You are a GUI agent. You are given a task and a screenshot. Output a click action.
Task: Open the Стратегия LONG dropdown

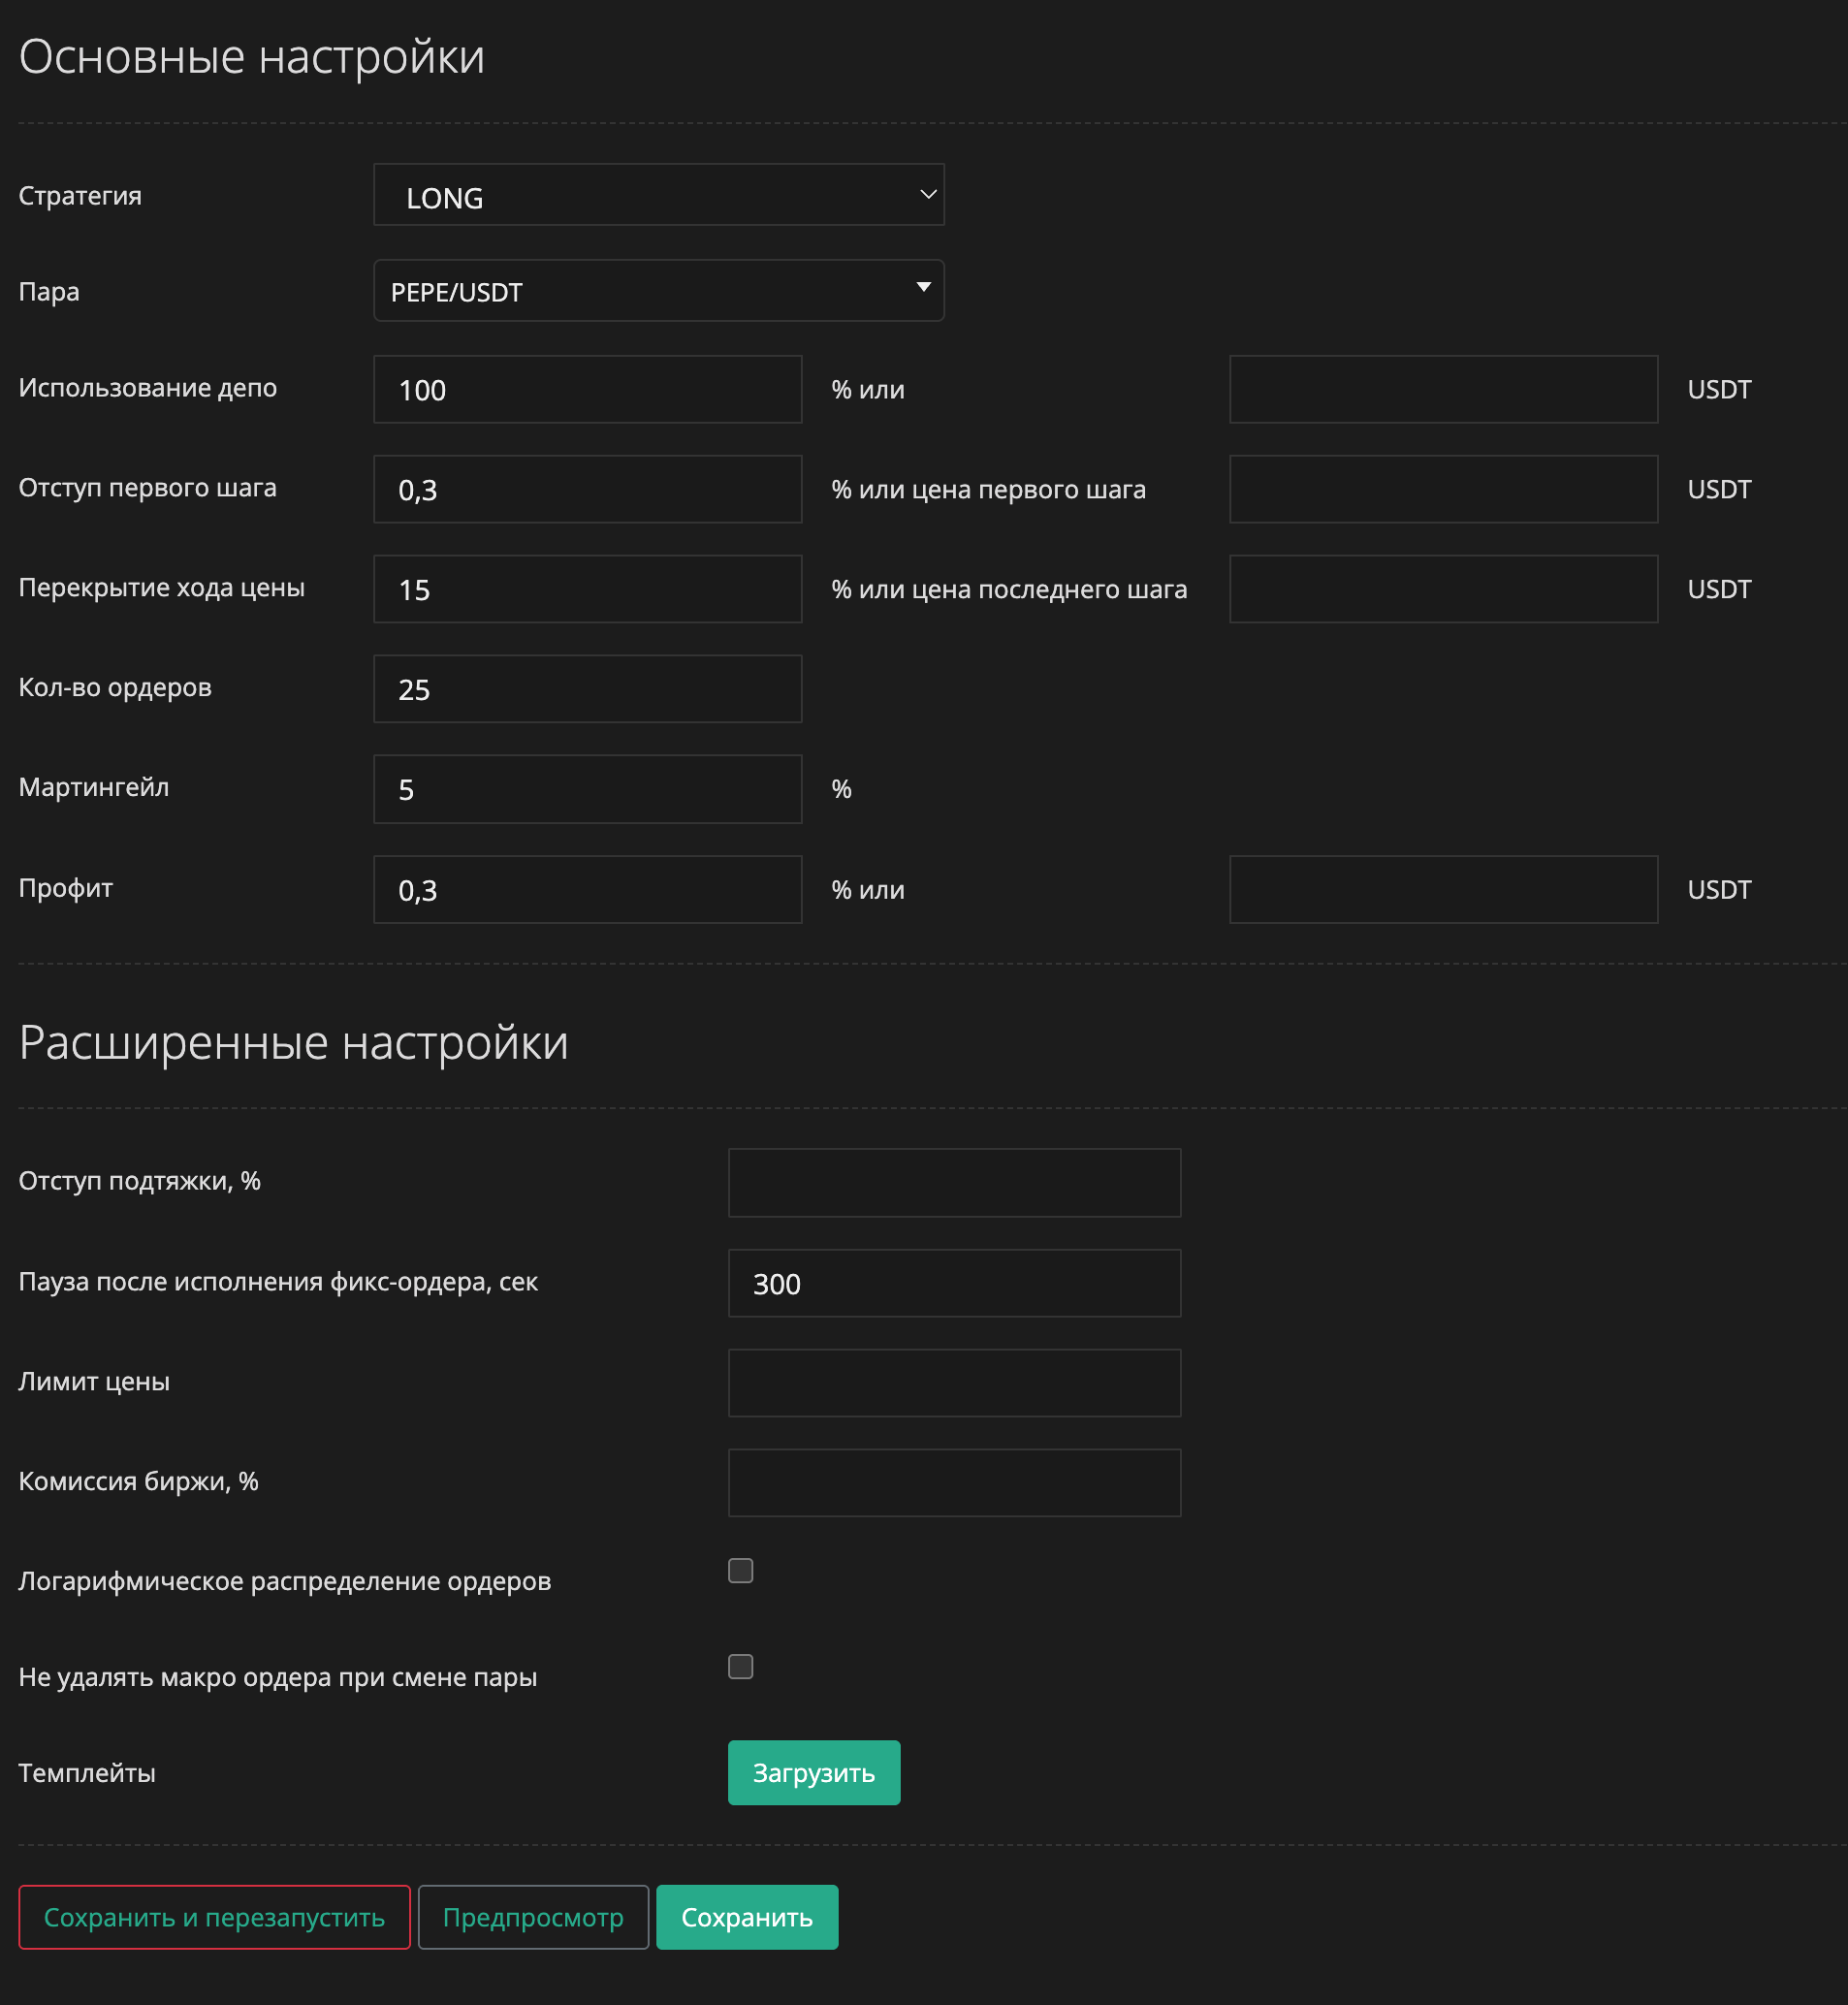point(658,195)
